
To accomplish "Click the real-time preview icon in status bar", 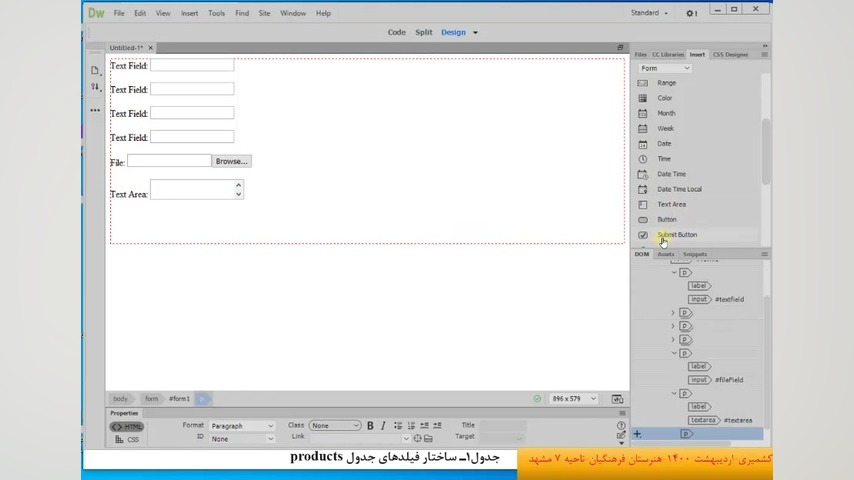I will pos(617,399).
